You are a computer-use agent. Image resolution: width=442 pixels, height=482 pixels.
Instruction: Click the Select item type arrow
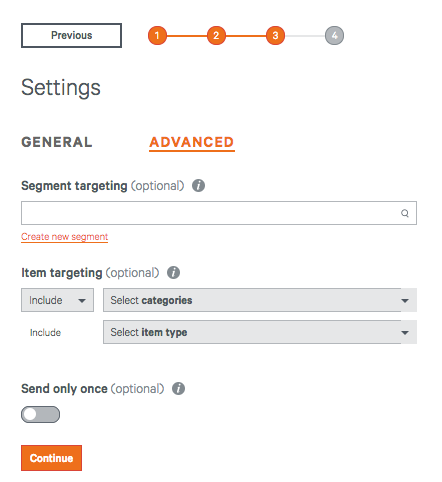(405, 332)
